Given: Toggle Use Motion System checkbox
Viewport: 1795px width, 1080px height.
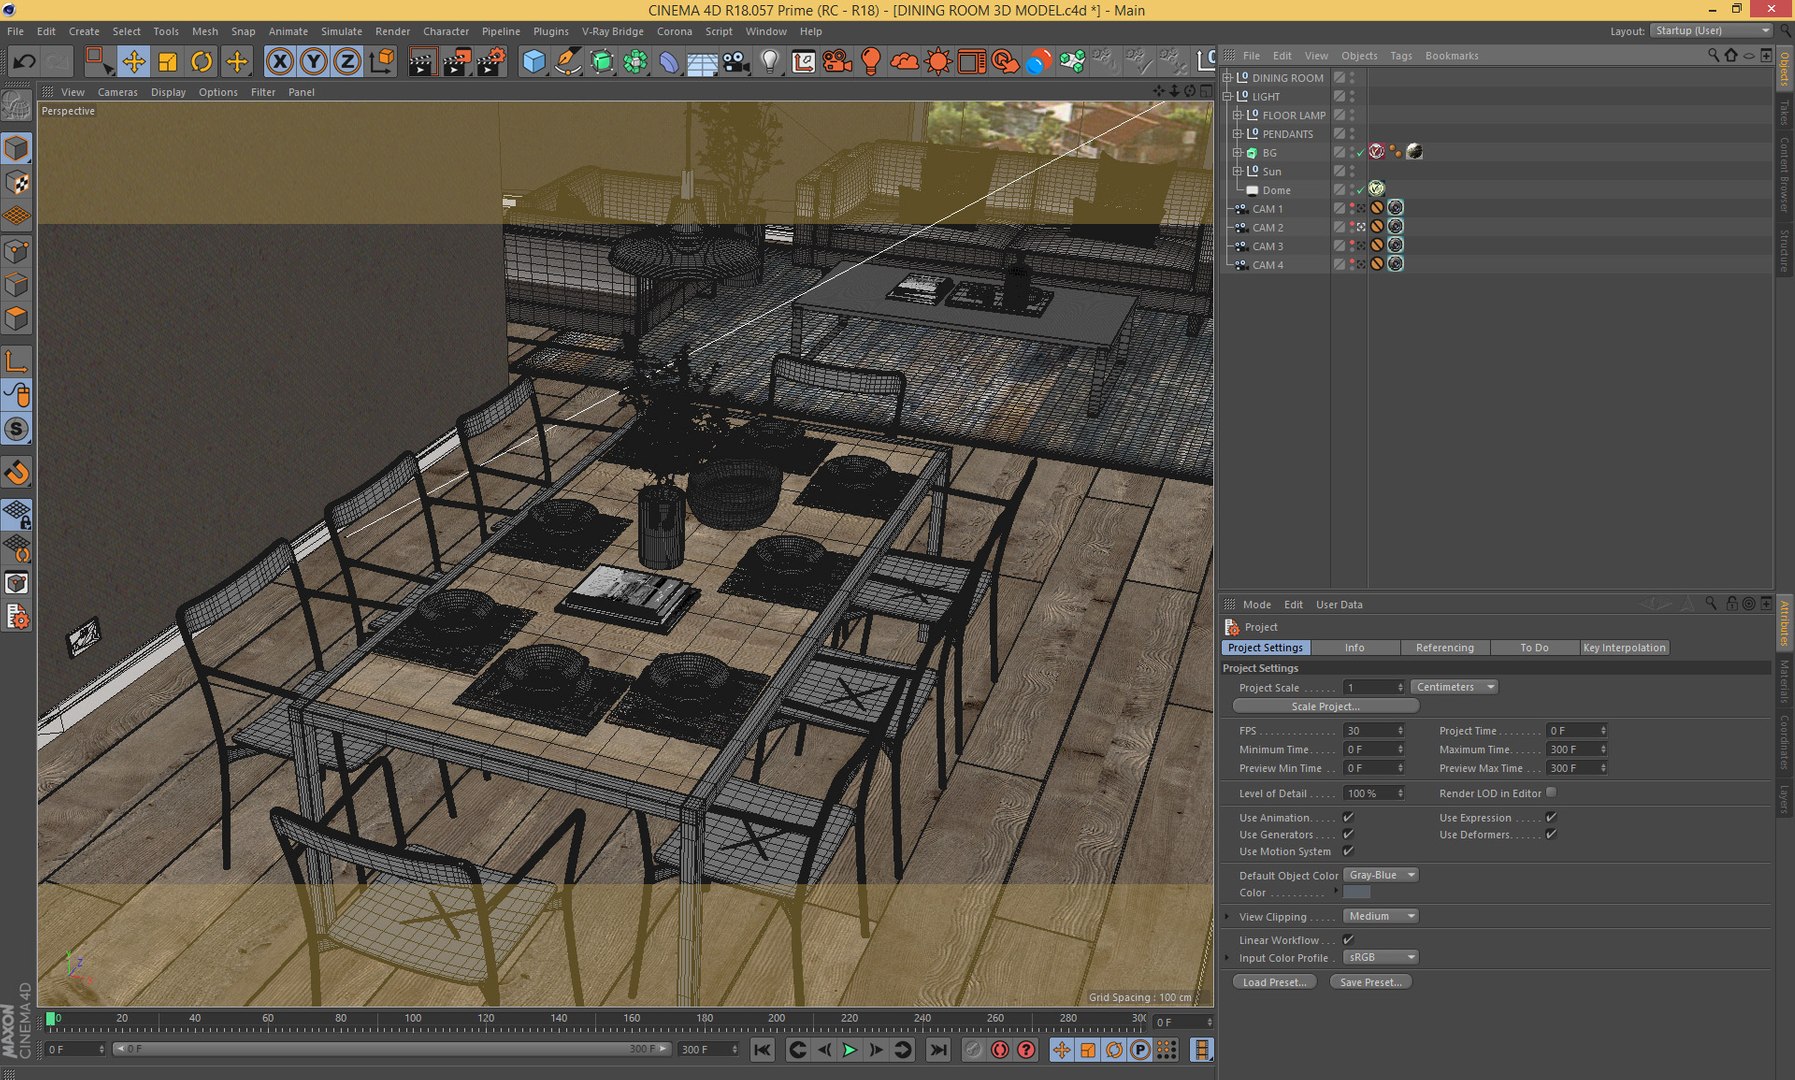Looking at the screenshot, I should point(1348,851).
